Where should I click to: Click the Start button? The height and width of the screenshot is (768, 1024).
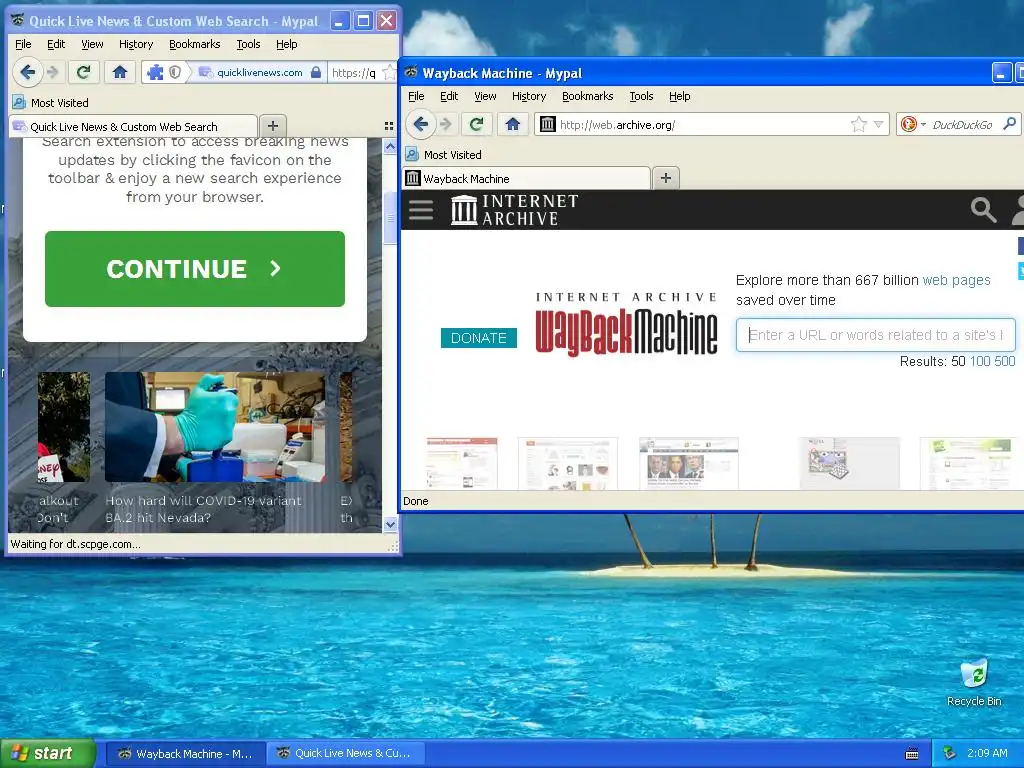[x=48, y=754]
